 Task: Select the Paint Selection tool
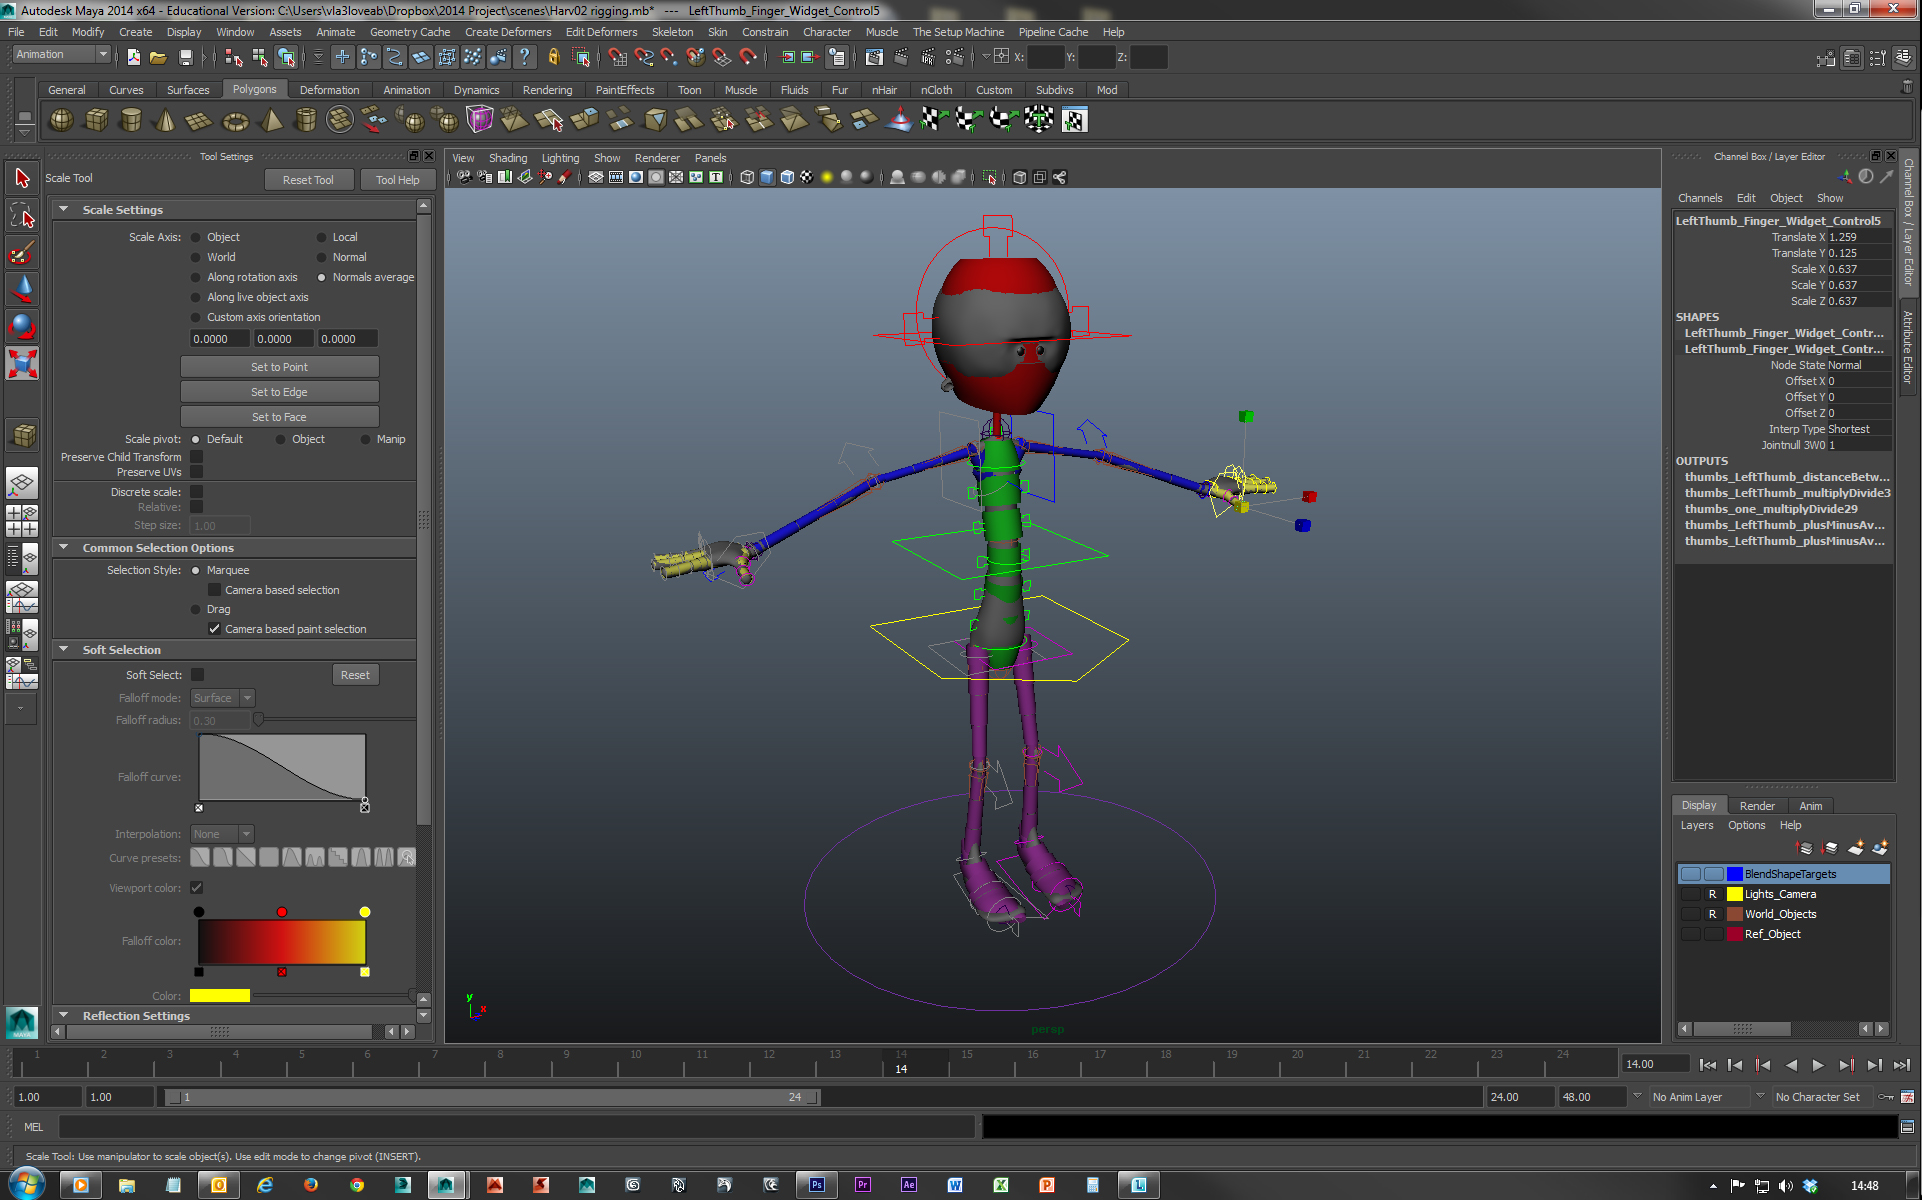pos(22,252)
